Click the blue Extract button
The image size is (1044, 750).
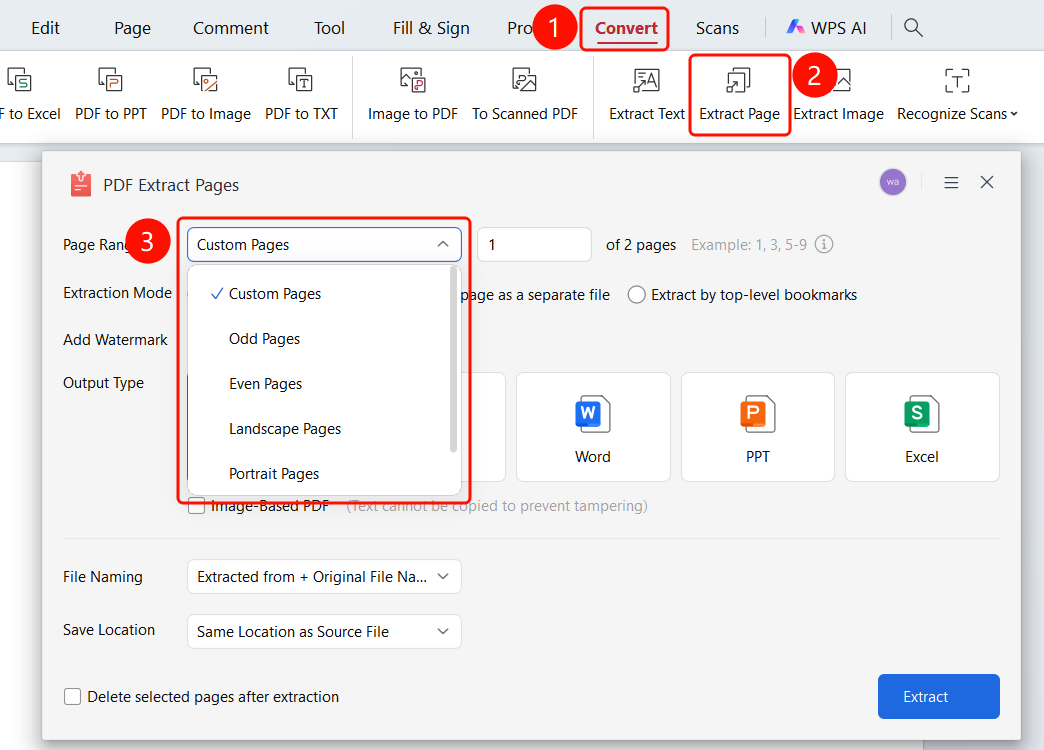point(939,697)
